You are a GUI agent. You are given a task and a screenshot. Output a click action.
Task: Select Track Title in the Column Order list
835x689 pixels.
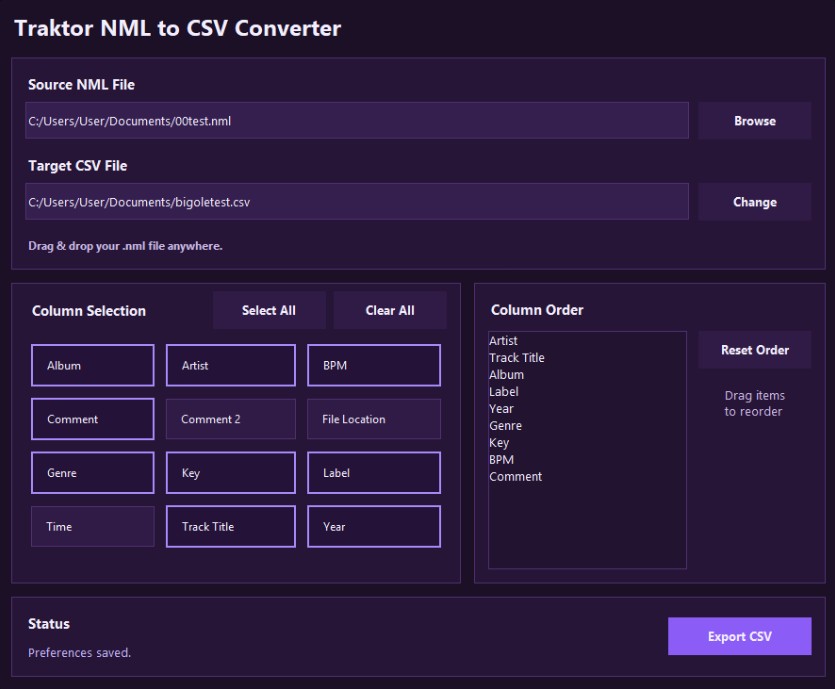click(x=587, y=358)
